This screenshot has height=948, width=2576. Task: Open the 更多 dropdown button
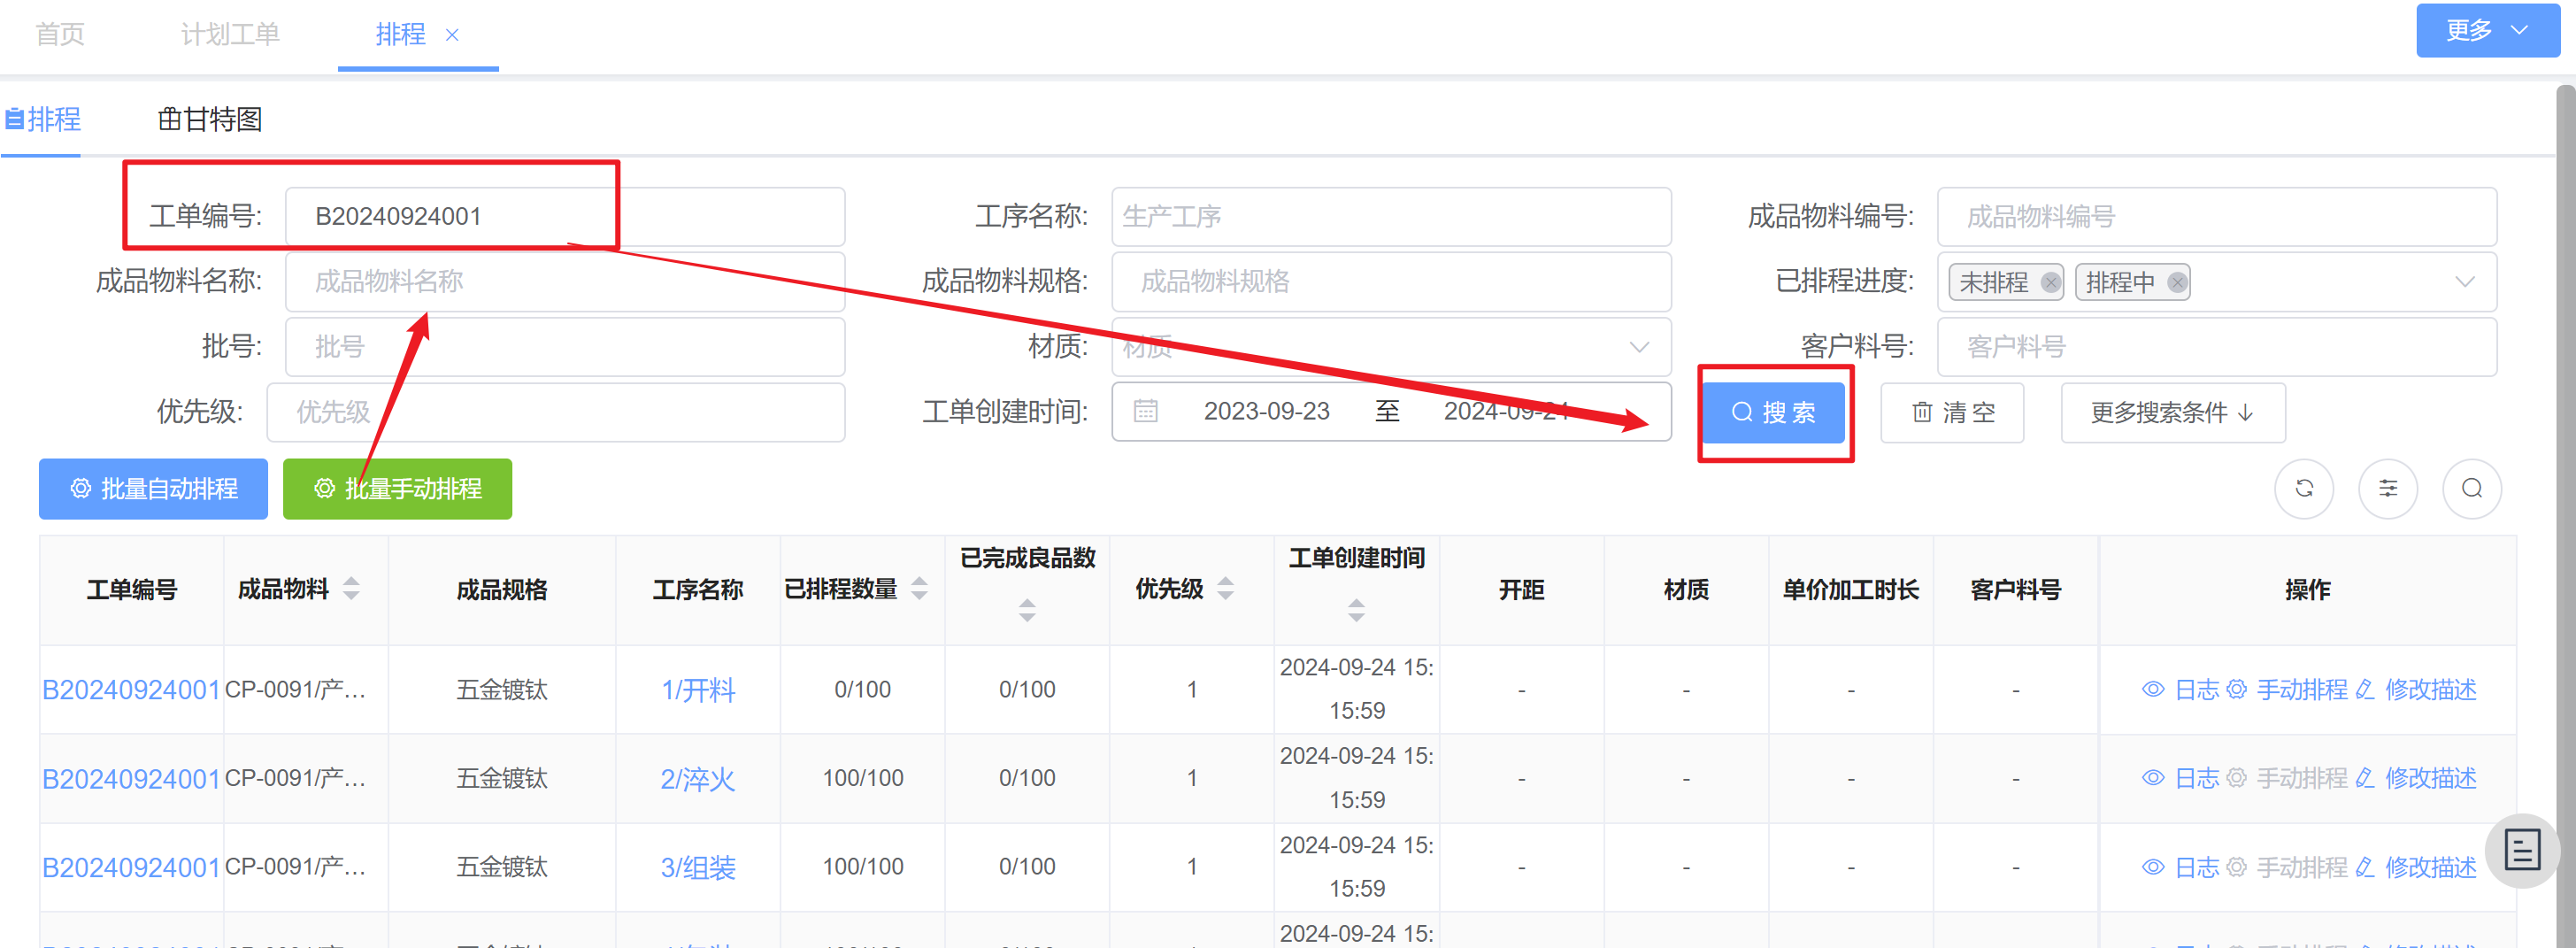(x=2487, y=30)
